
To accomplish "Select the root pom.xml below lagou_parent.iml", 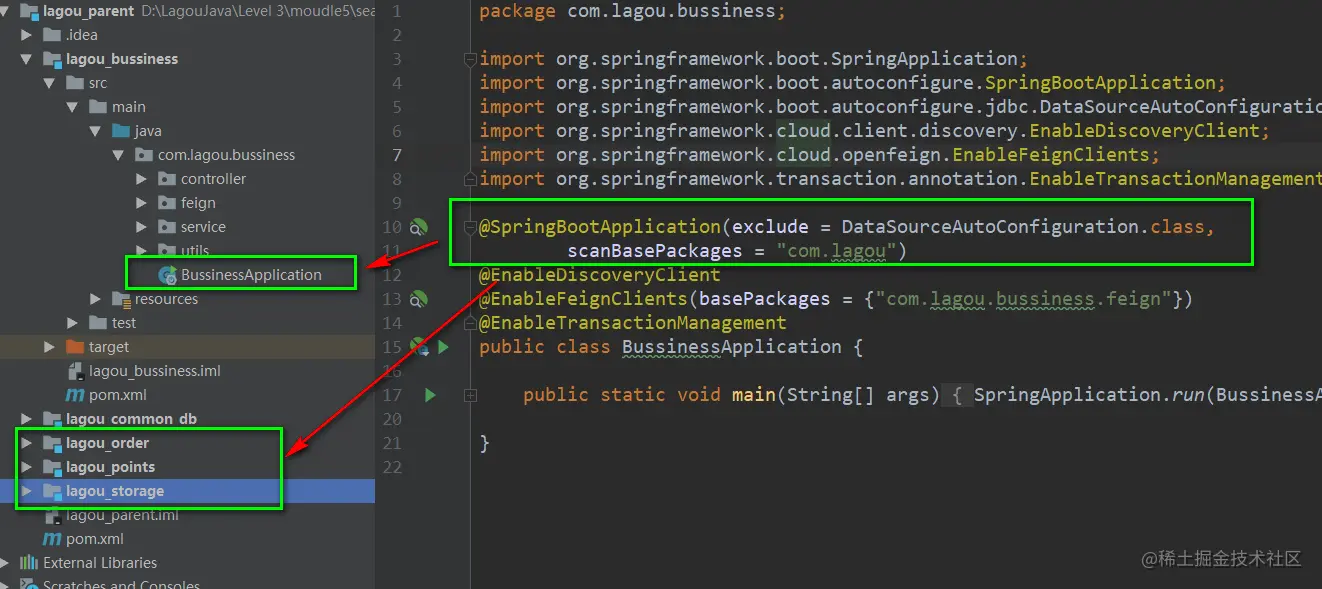I will coord(95,539).
